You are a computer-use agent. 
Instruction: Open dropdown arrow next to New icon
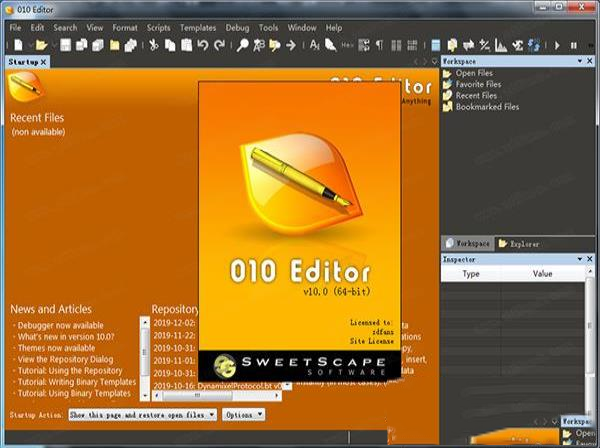coord(29,46)
